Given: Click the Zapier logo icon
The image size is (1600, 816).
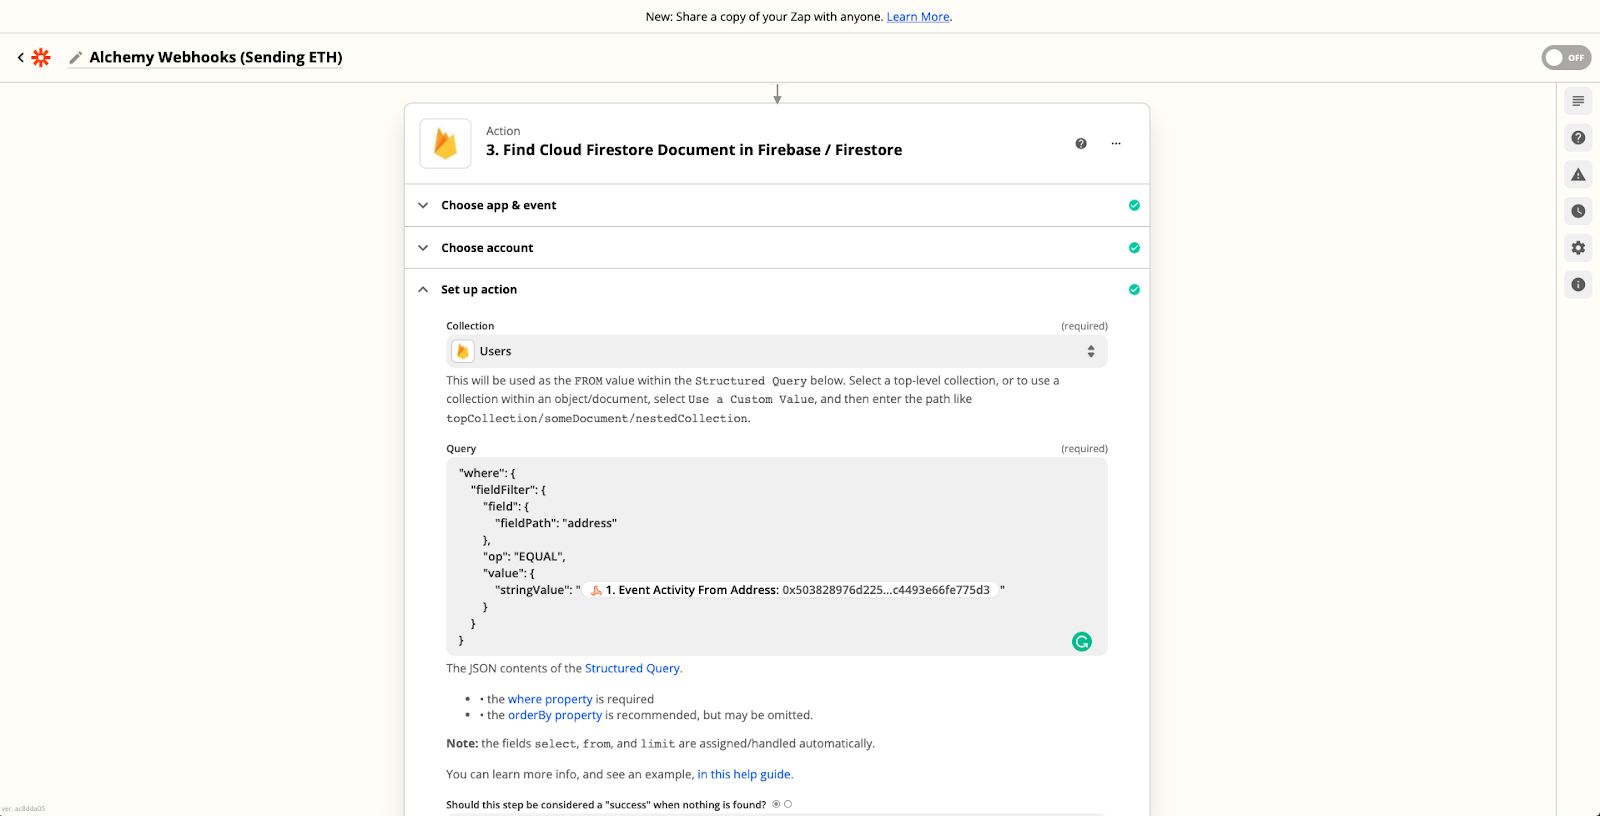Looking at the screenshot, I should (41, 58).
